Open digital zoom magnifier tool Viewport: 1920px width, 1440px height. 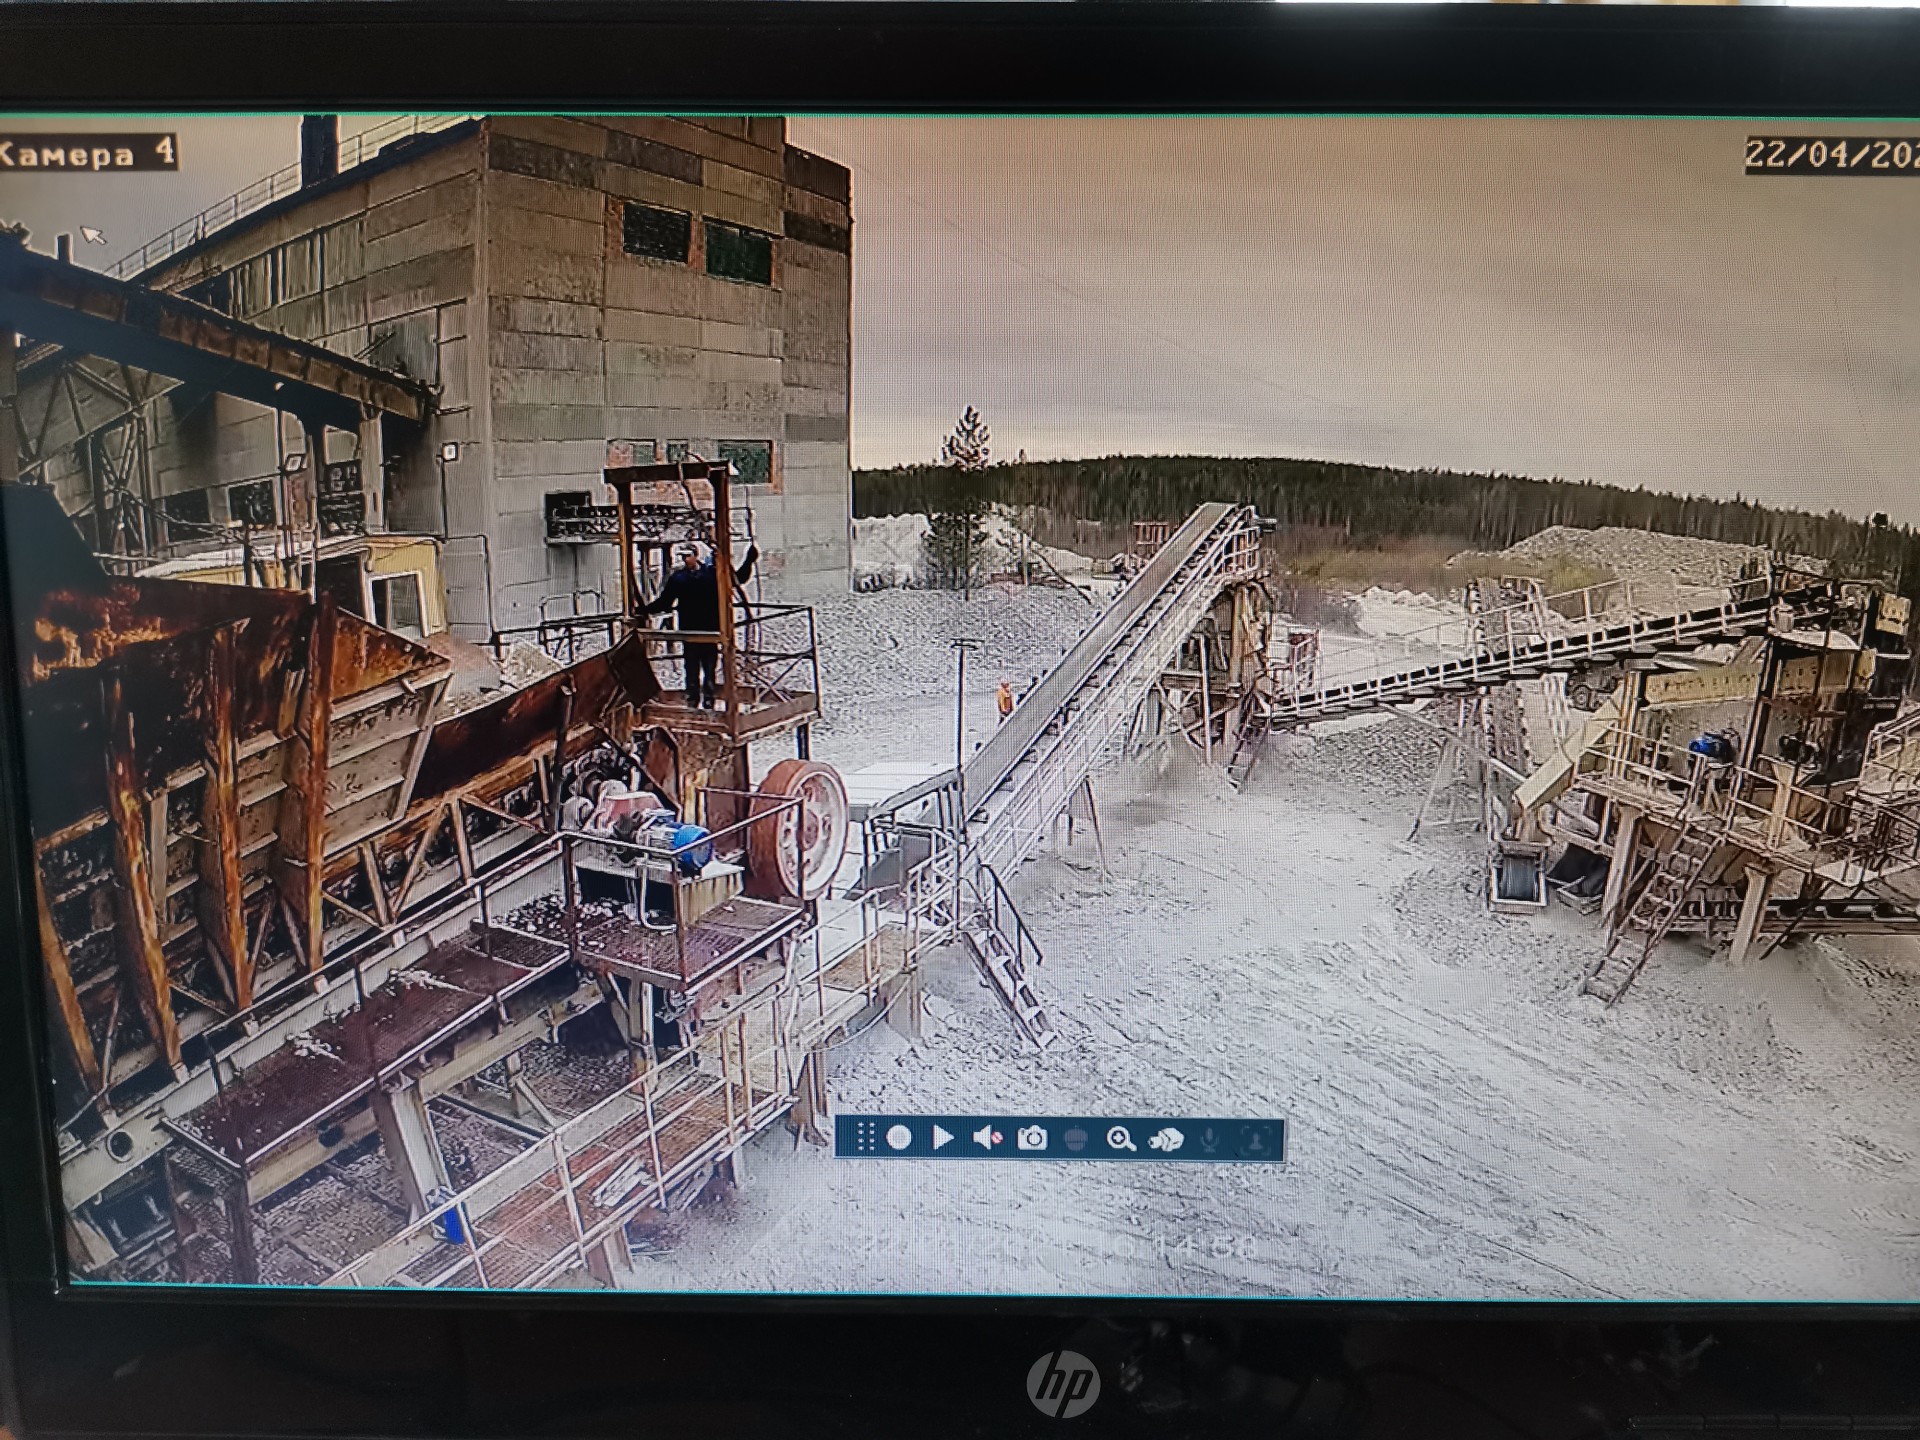coord(1121,1138)
